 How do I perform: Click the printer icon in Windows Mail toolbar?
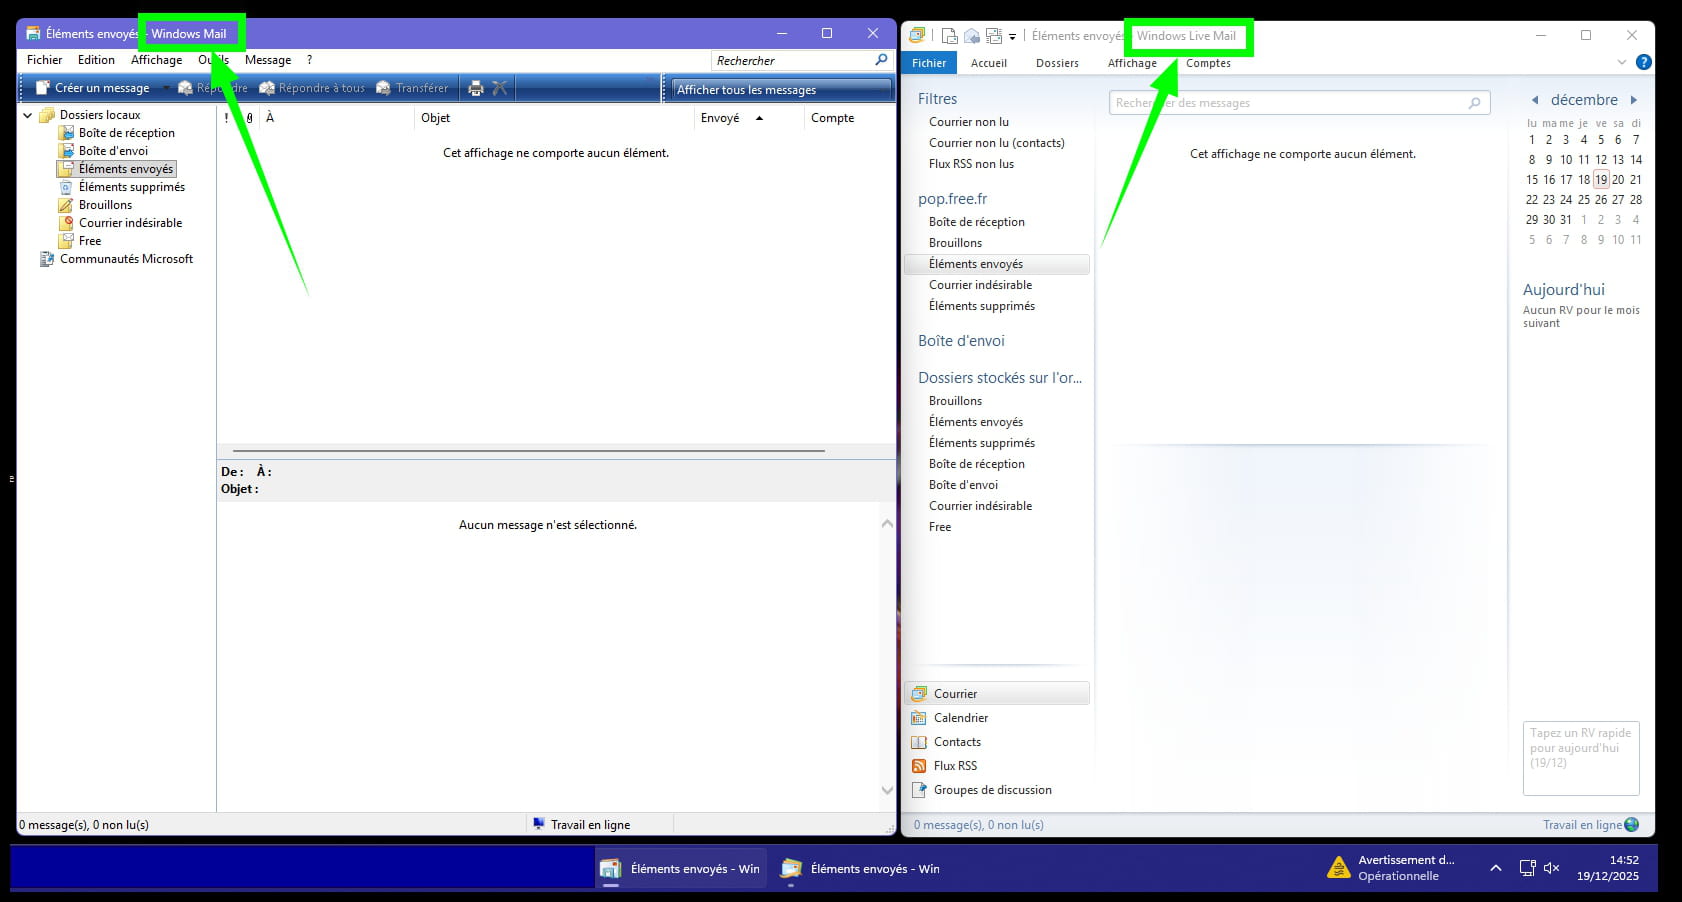[476, 88]
